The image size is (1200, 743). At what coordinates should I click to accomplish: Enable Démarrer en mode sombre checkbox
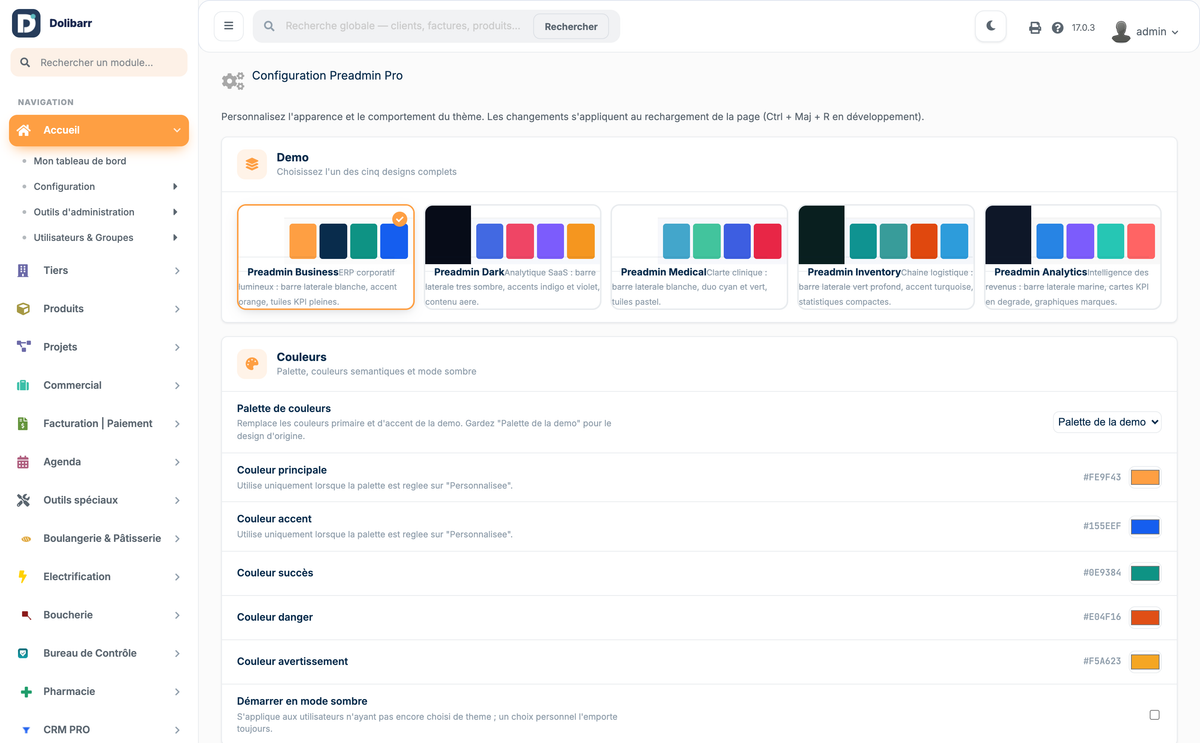point(1154,715)
